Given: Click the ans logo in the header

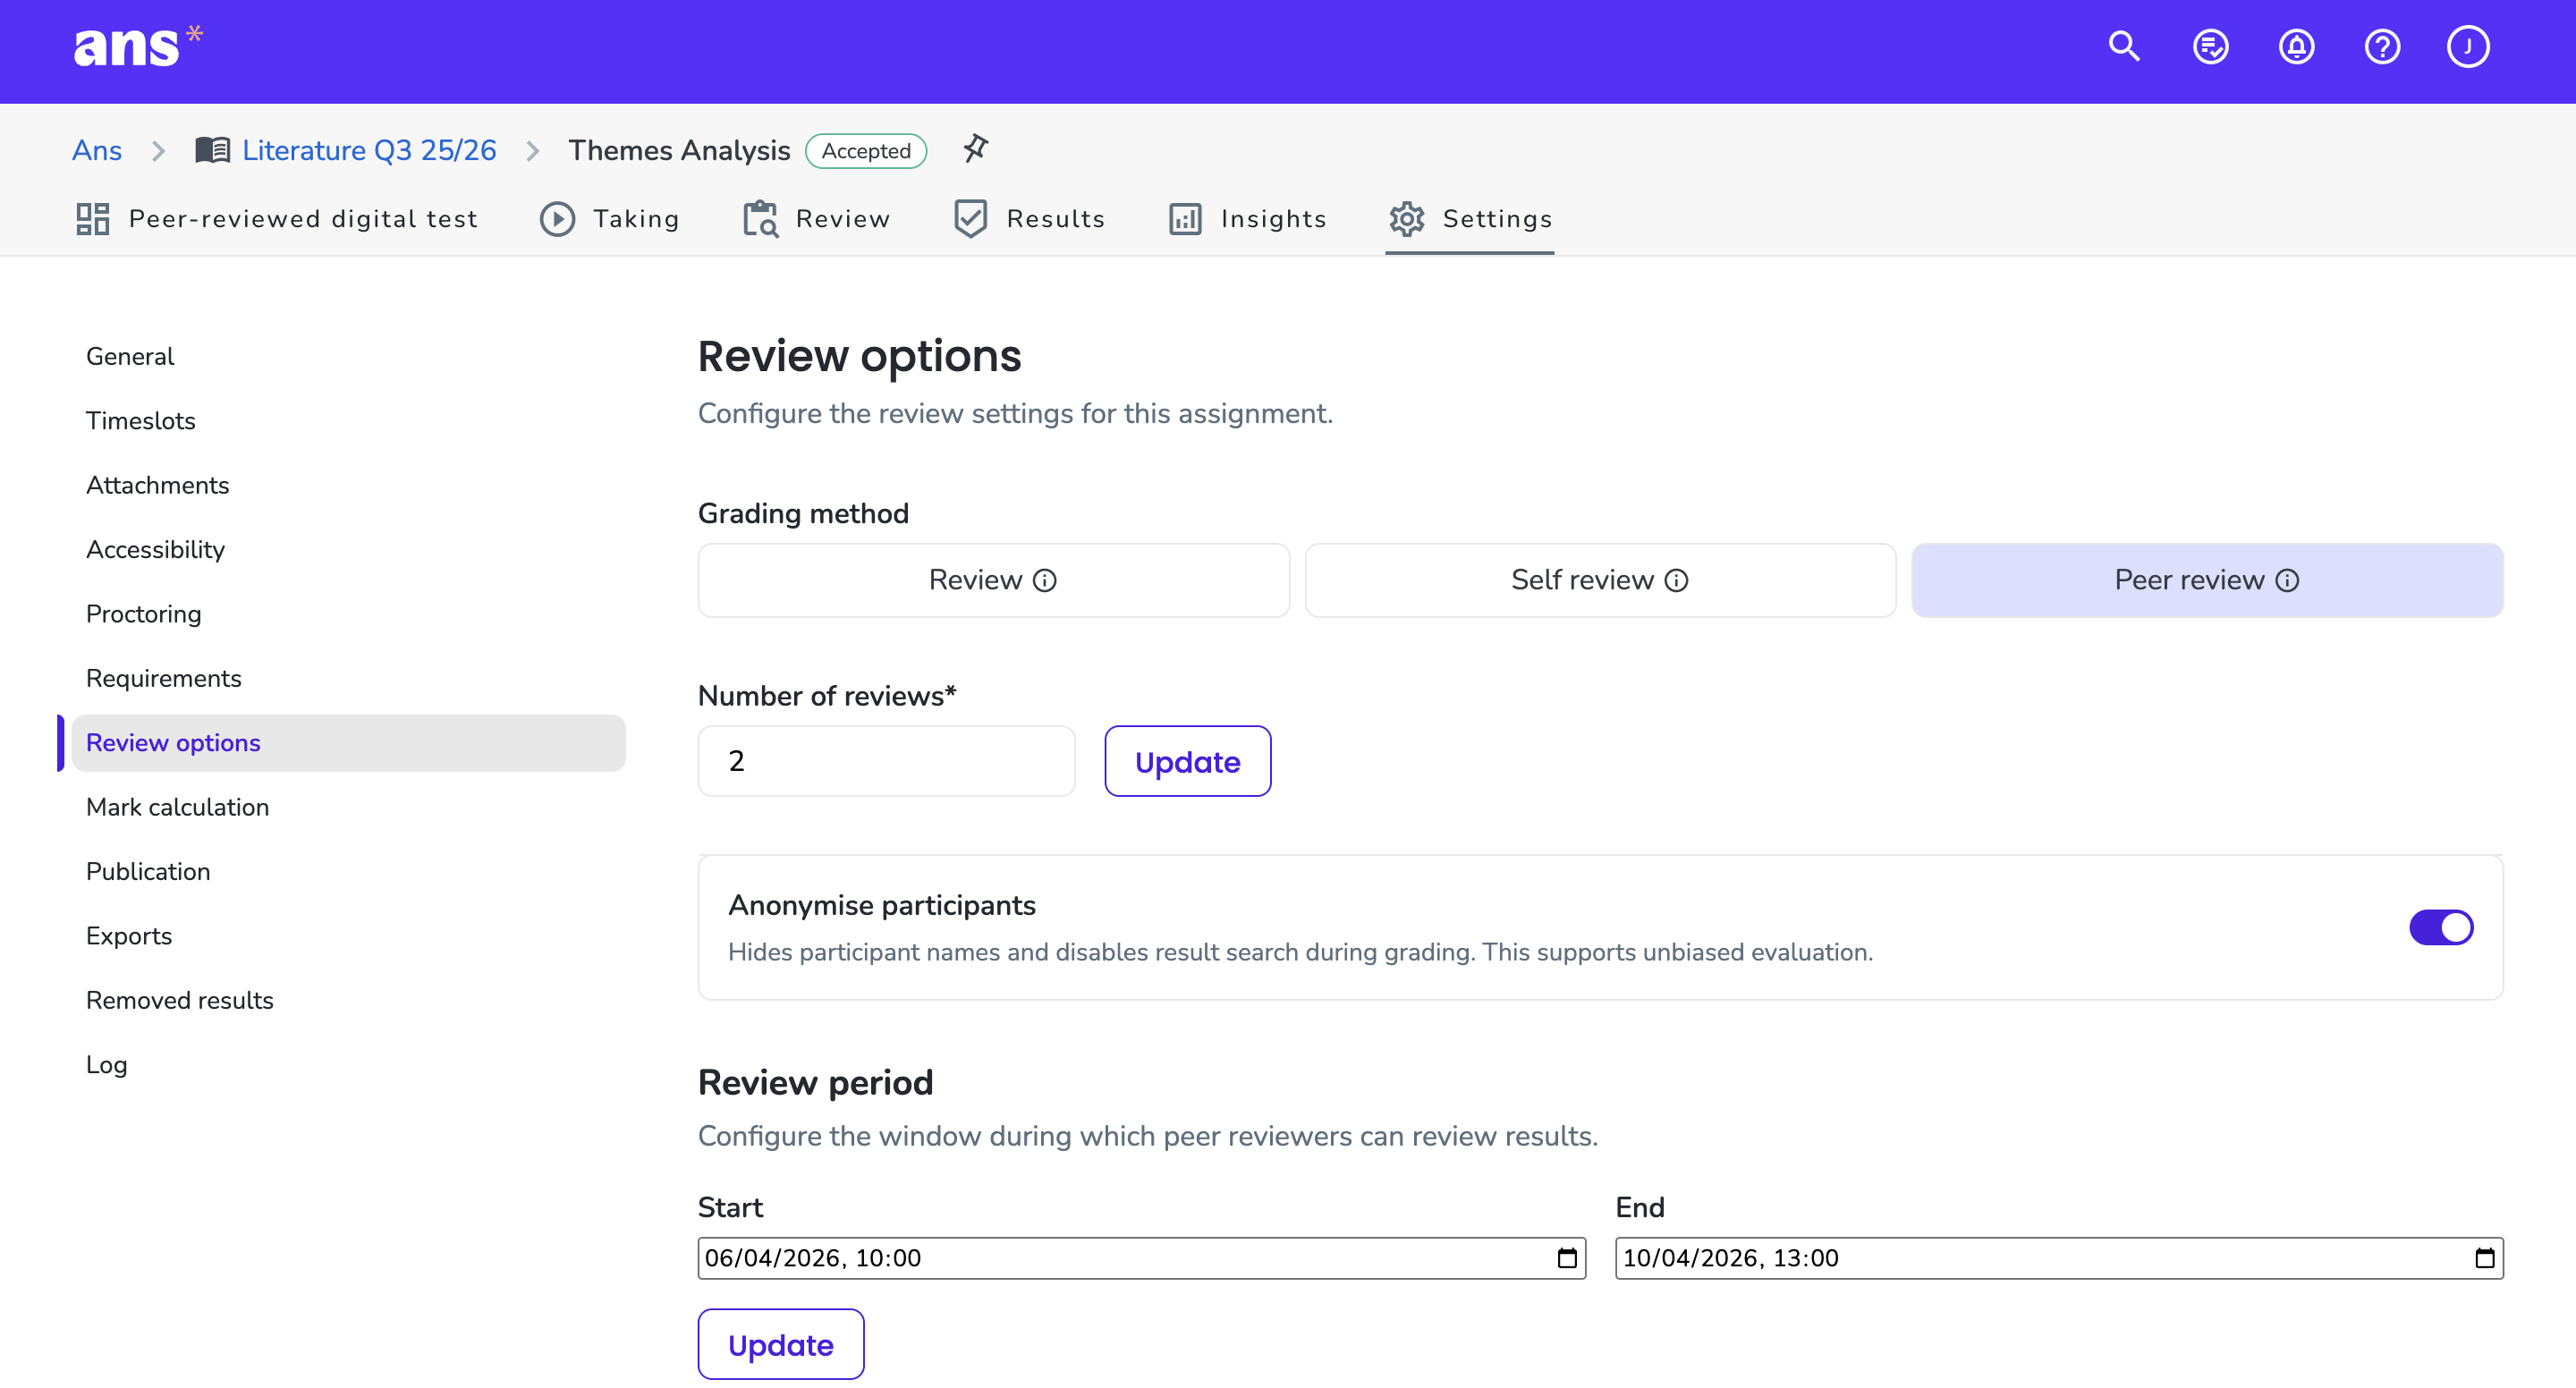Looking at the screenshot, I should (138, 46).
